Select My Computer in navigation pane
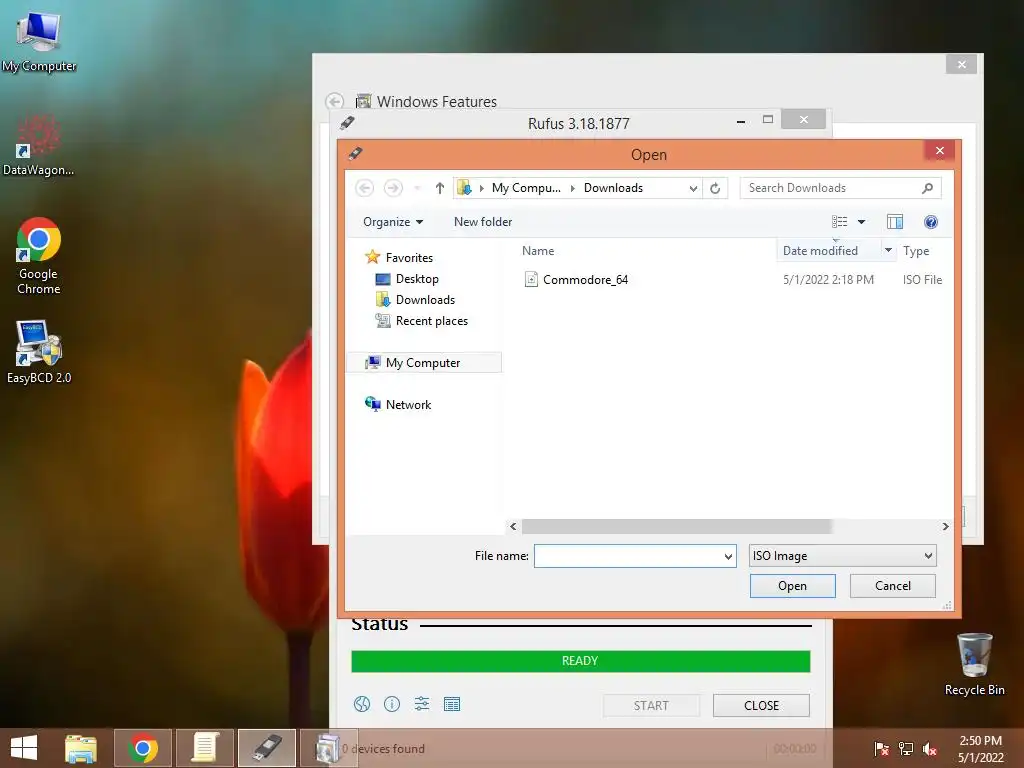1024x768 pixels. [x=423, y=362]
